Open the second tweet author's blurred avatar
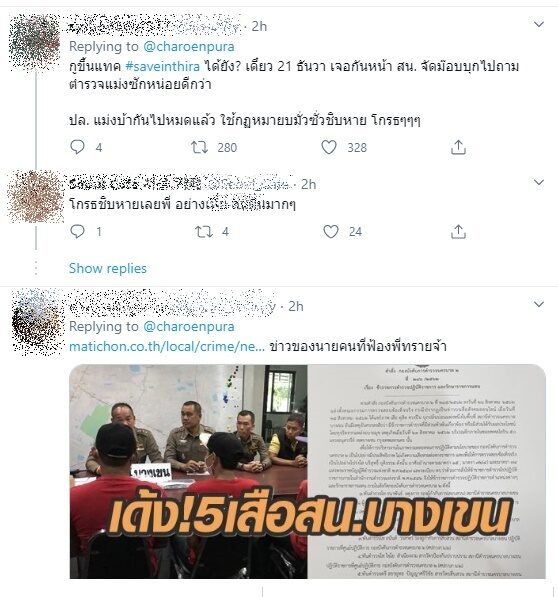The width and height of the screenshot is (558, 597). [36, 196]
